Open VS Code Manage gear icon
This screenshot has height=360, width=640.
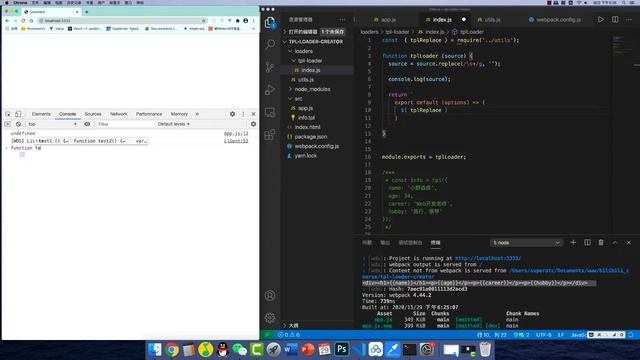tap(270, 318)
